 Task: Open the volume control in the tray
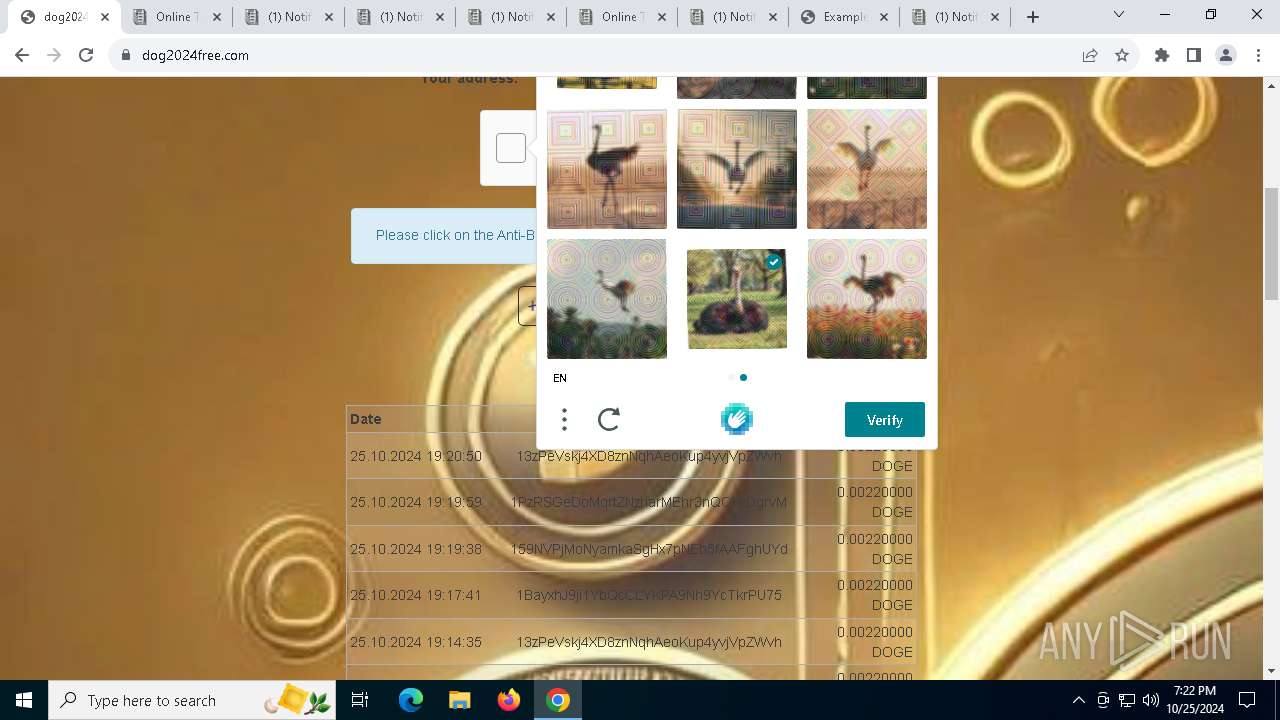1151,700
